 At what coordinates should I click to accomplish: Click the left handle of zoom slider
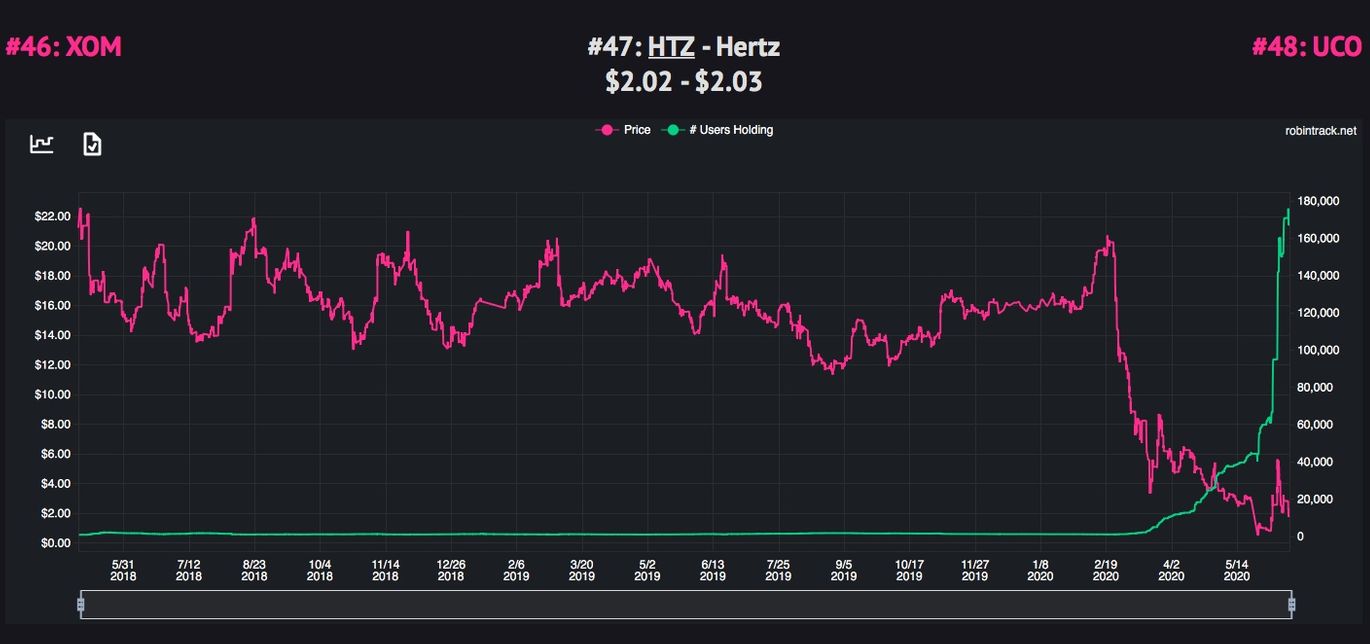click(x=81, y=604)
